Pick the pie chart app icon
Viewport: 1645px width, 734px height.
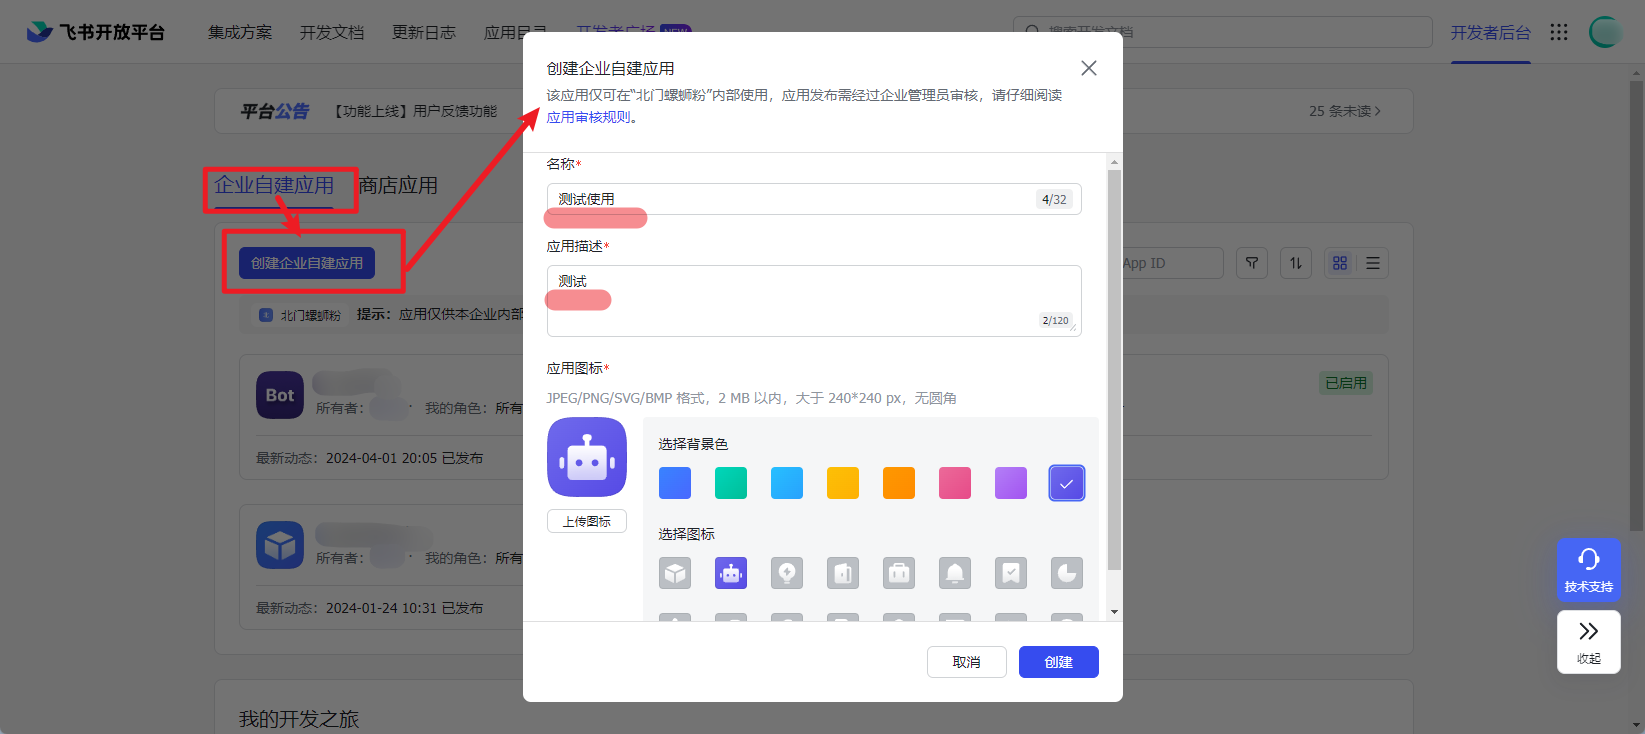coord(1067,573)
